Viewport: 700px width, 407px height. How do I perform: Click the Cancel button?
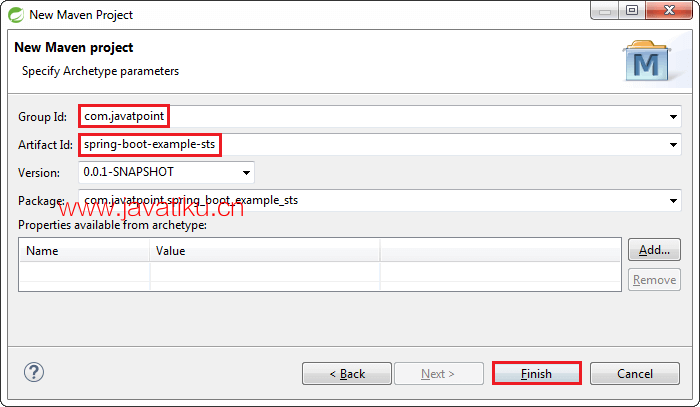[x=635, y=373]
